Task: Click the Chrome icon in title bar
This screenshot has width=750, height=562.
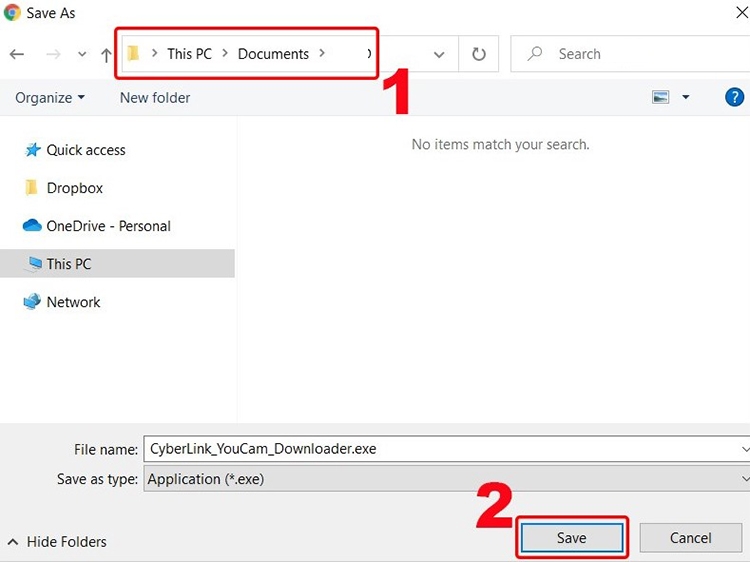Action: [x=11, y=12]
